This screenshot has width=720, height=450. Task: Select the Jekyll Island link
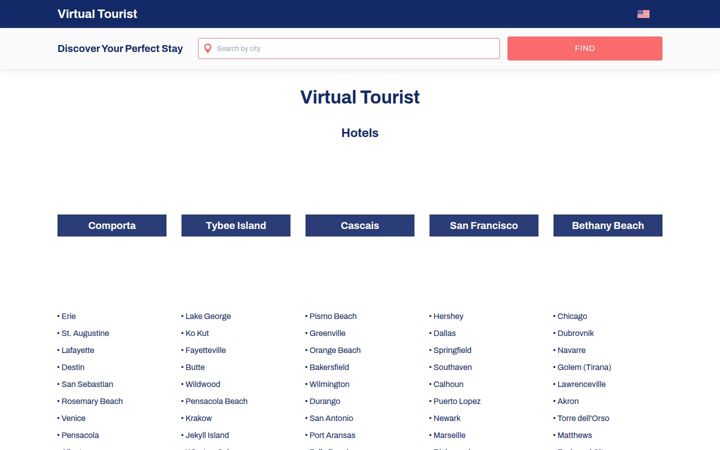click(207, 435)
